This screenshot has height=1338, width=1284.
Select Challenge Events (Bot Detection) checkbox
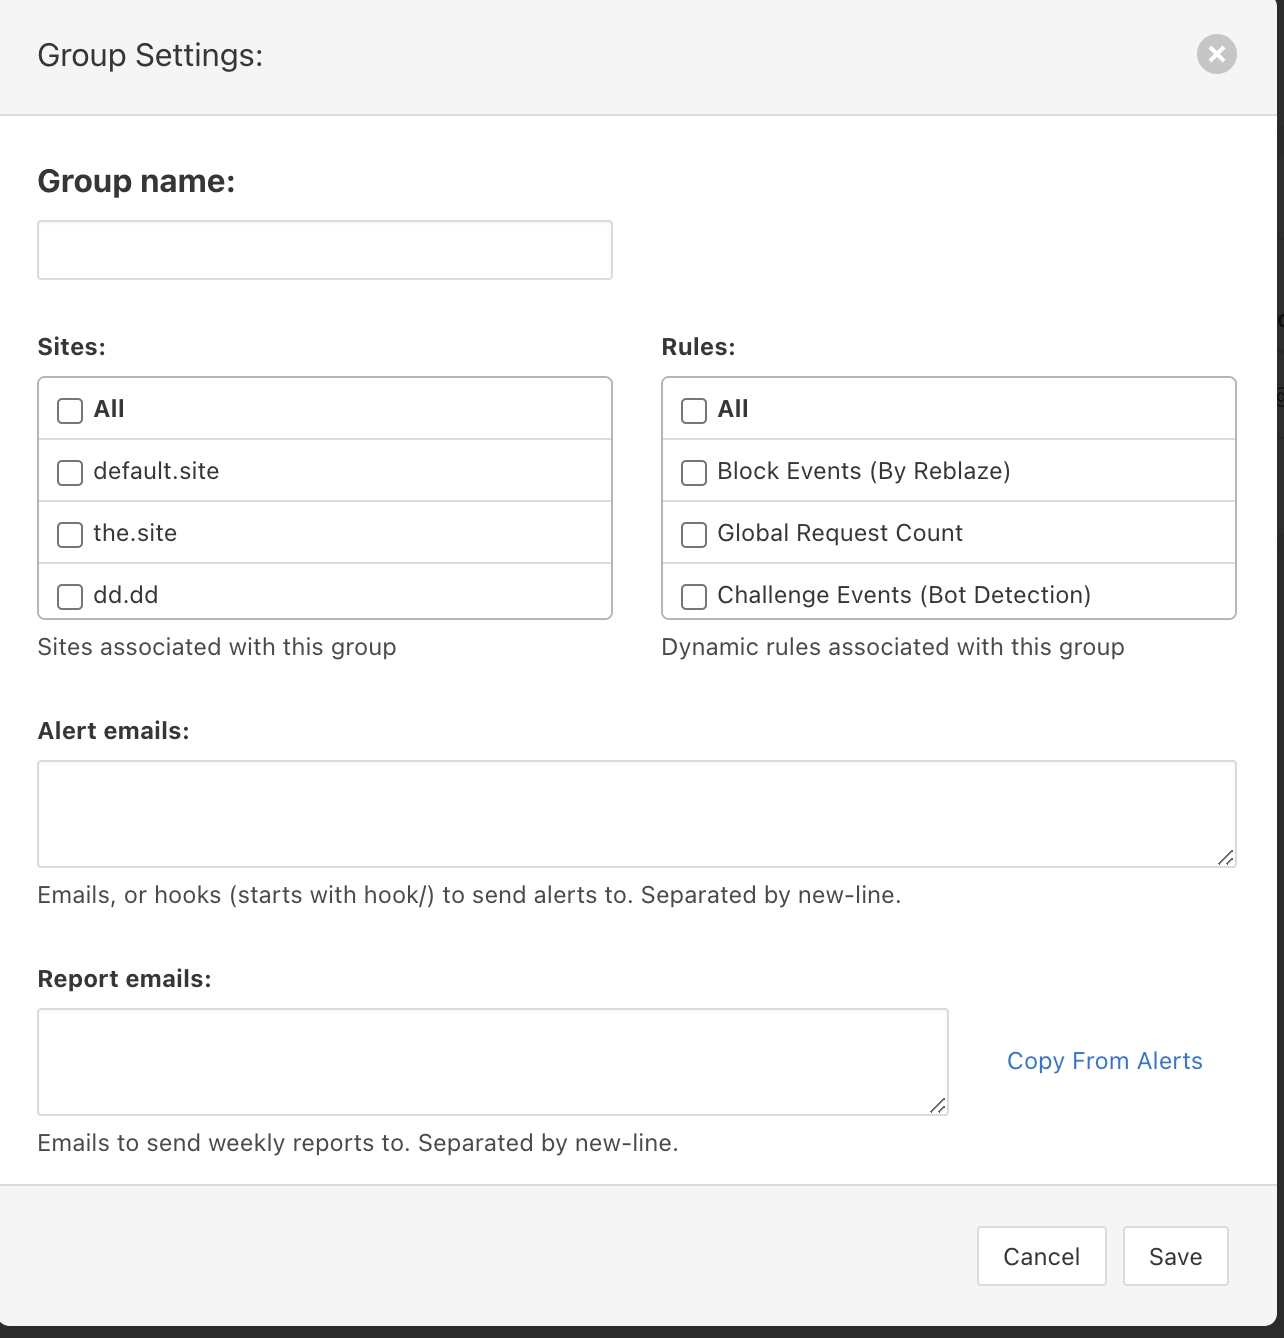[694, 596]
